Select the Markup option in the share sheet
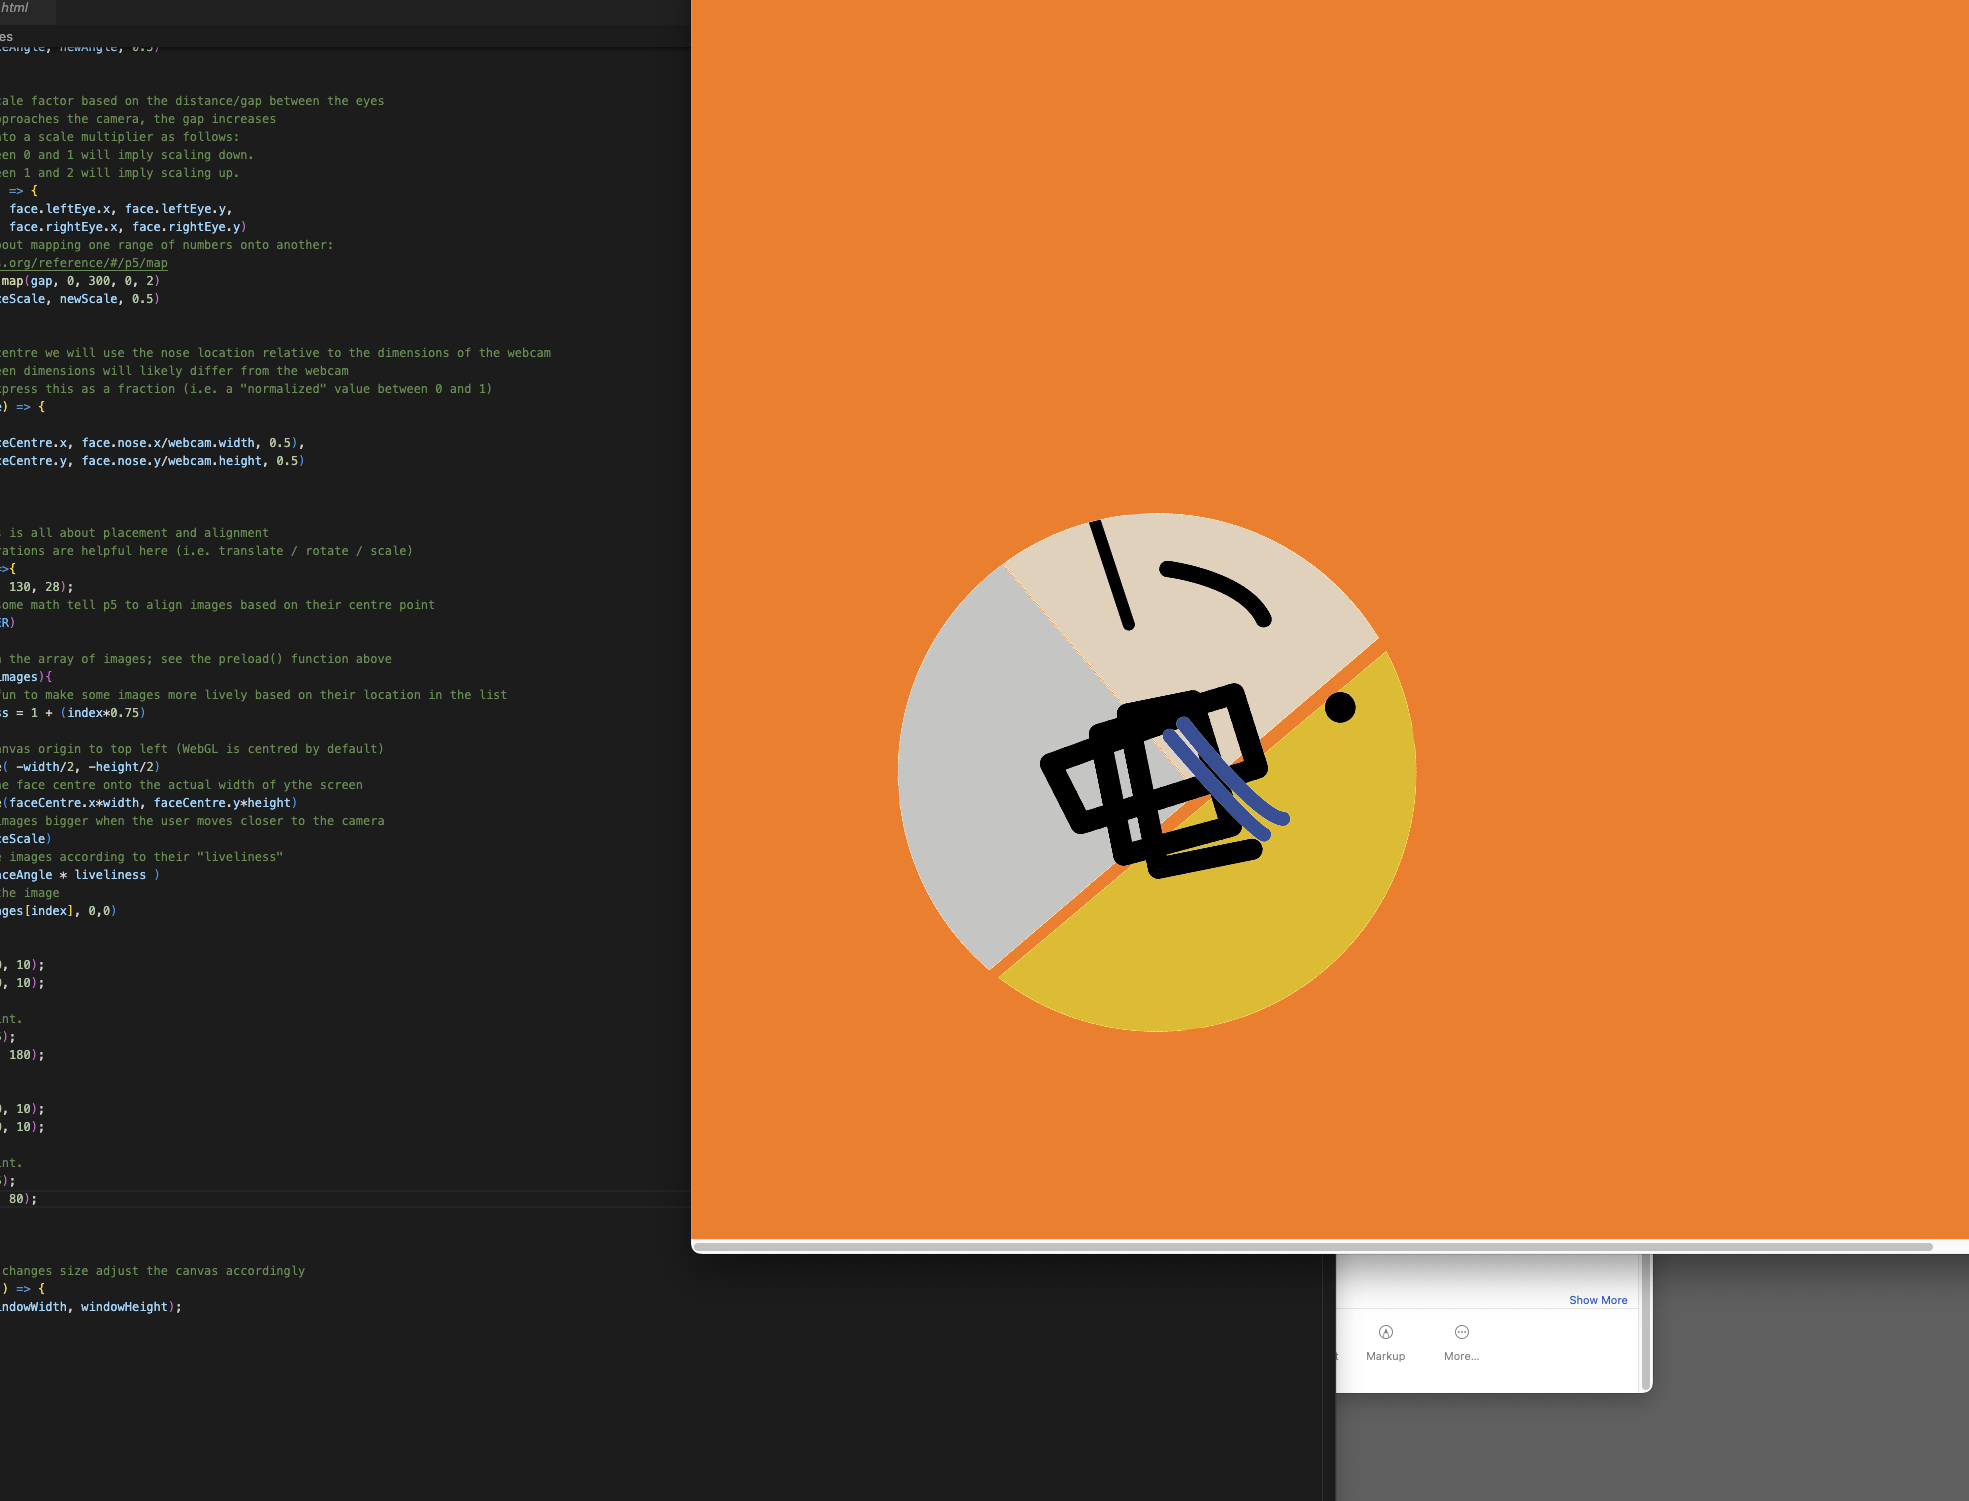Screen dimensions: 1969x1501 pos(1386,1340)
